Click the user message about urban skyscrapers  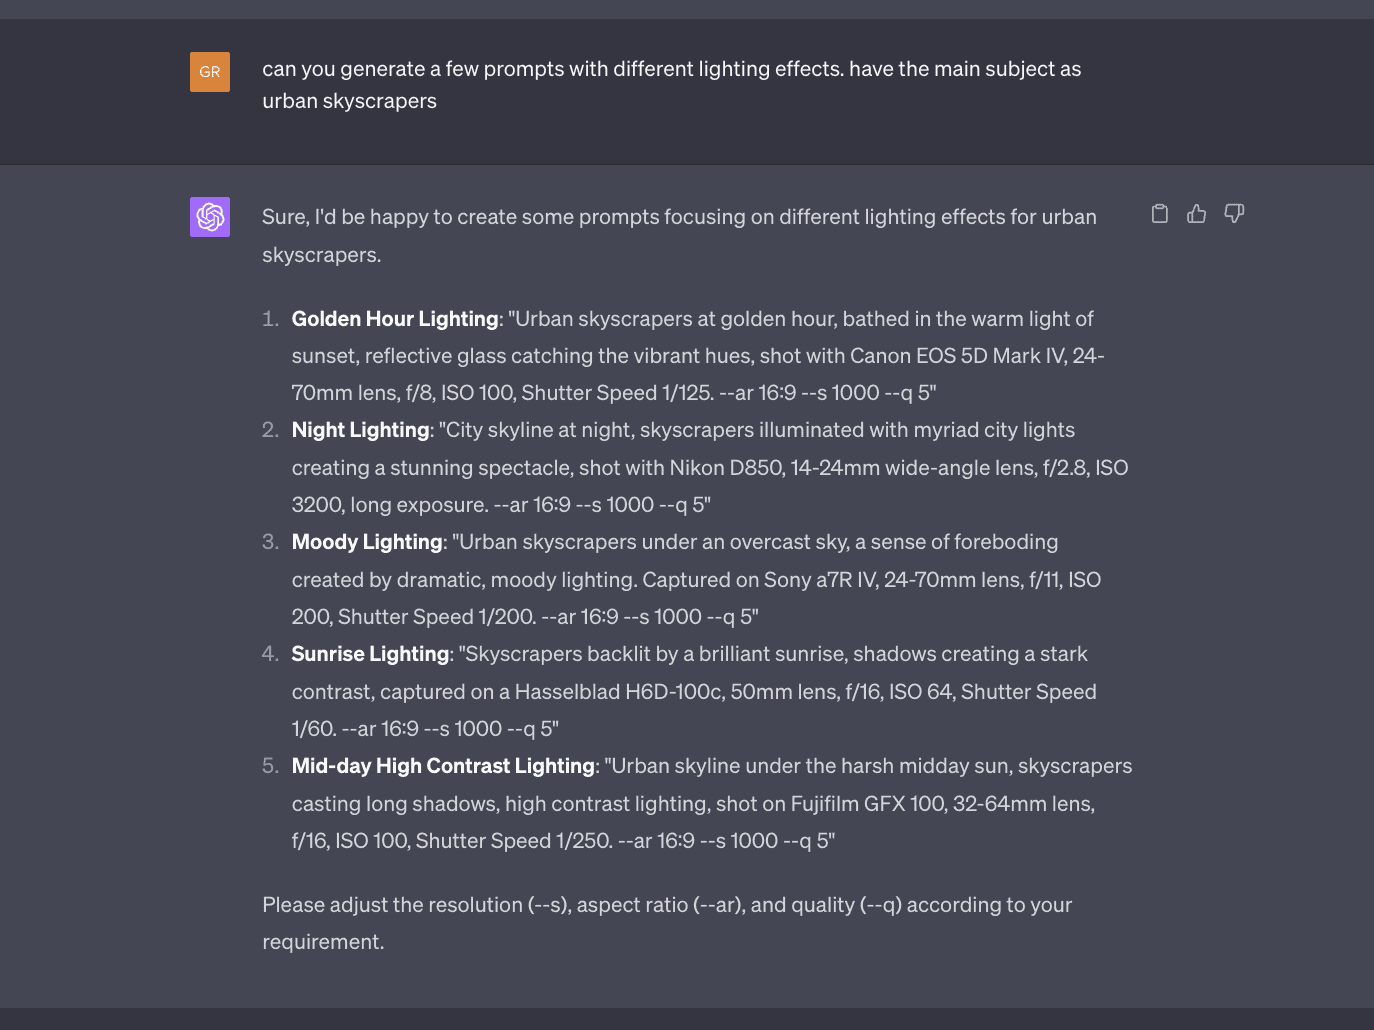tap(671, 85)
